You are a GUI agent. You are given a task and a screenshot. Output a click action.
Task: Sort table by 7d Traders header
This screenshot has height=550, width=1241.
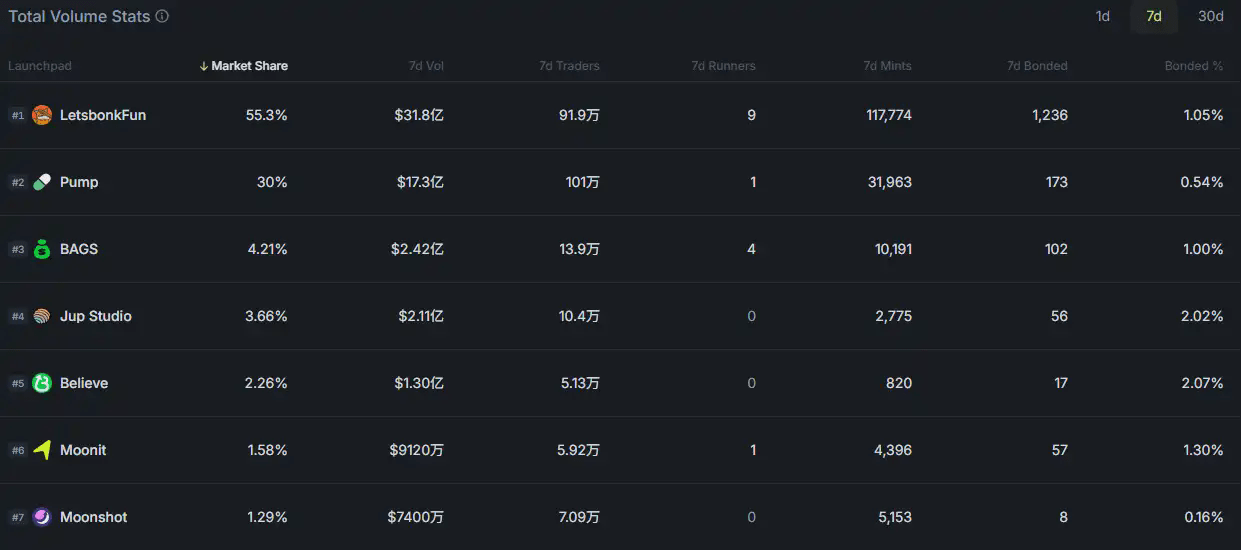pos(569,66)
